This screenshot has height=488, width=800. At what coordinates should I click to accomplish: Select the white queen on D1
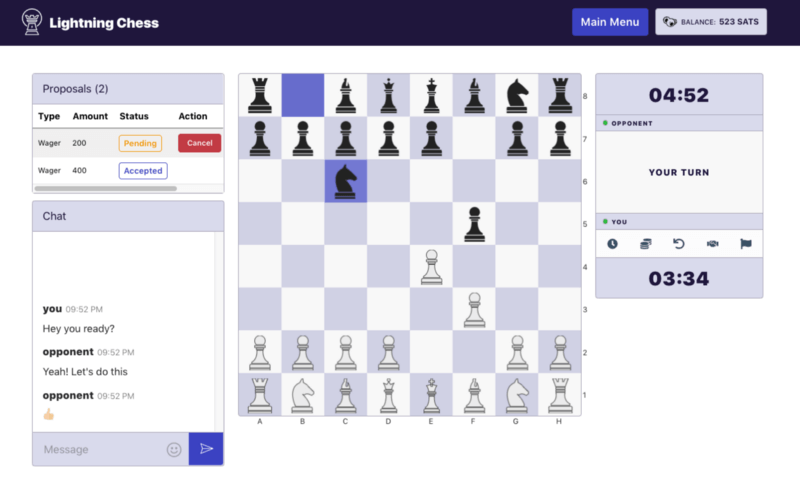[388, 395]
